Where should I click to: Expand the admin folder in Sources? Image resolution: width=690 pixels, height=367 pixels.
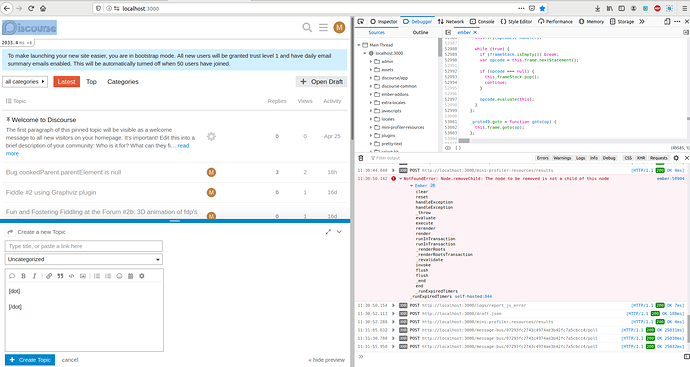point(371,62)
